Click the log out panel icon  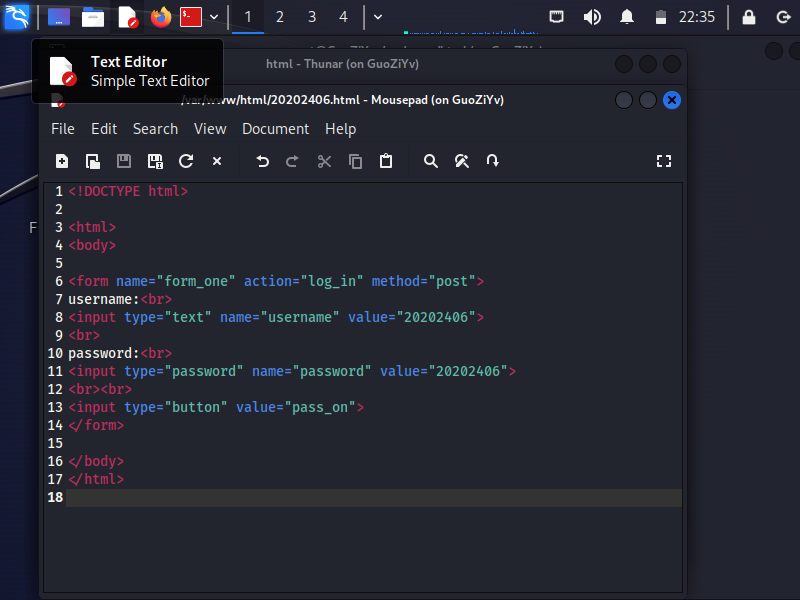tap(783, 17)
